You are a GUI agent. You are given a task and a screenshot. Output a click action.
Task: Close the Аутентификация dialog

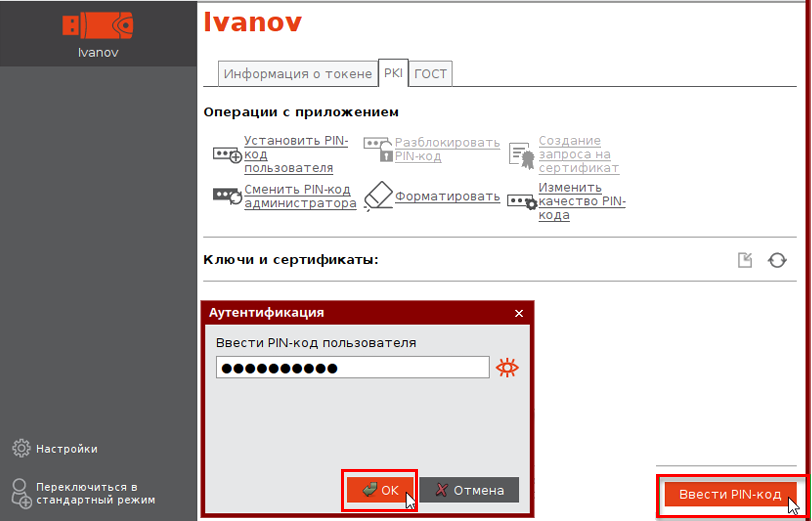(x=518, y=313)
